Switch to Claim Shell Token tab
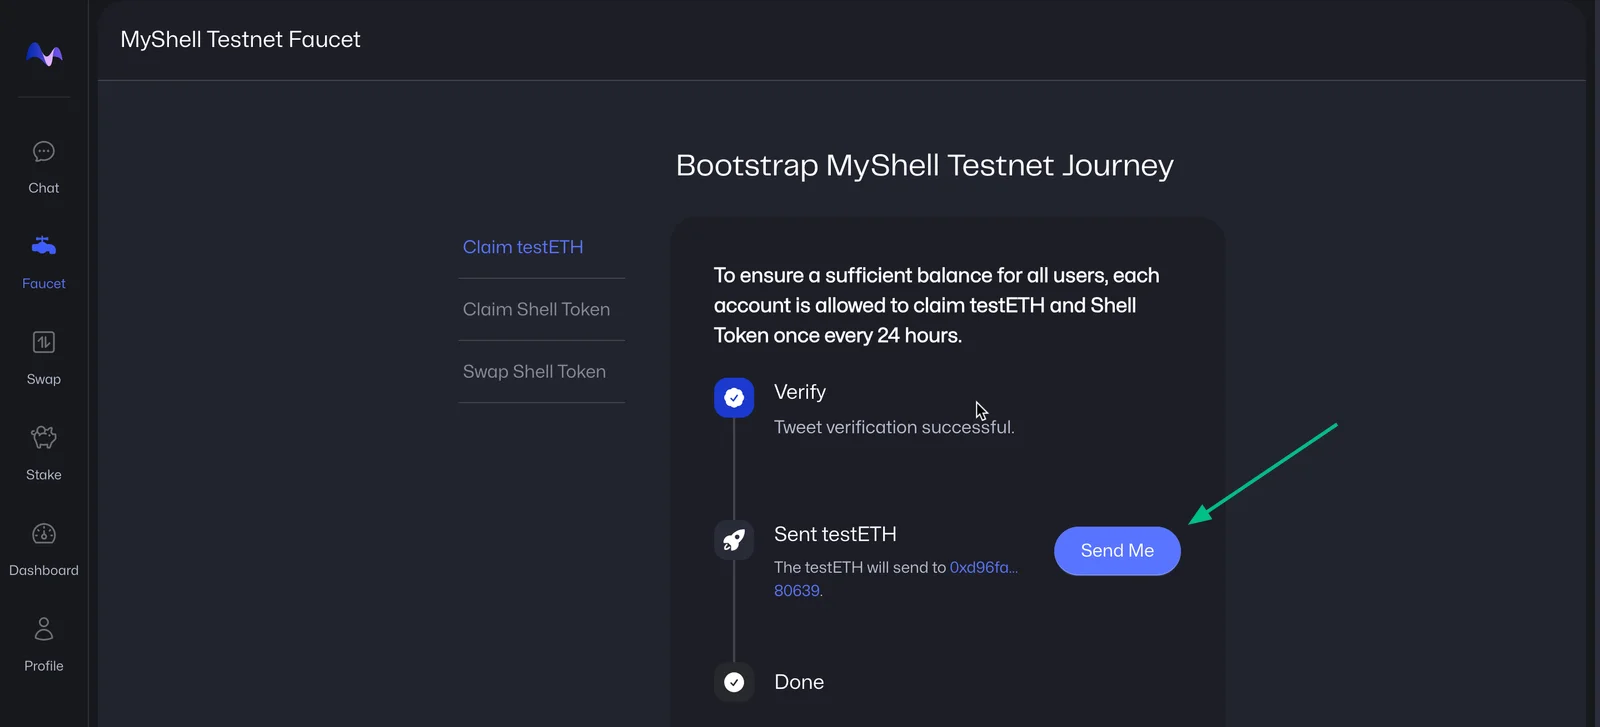Screen dimensions: 1600x727 coord(536,309)
